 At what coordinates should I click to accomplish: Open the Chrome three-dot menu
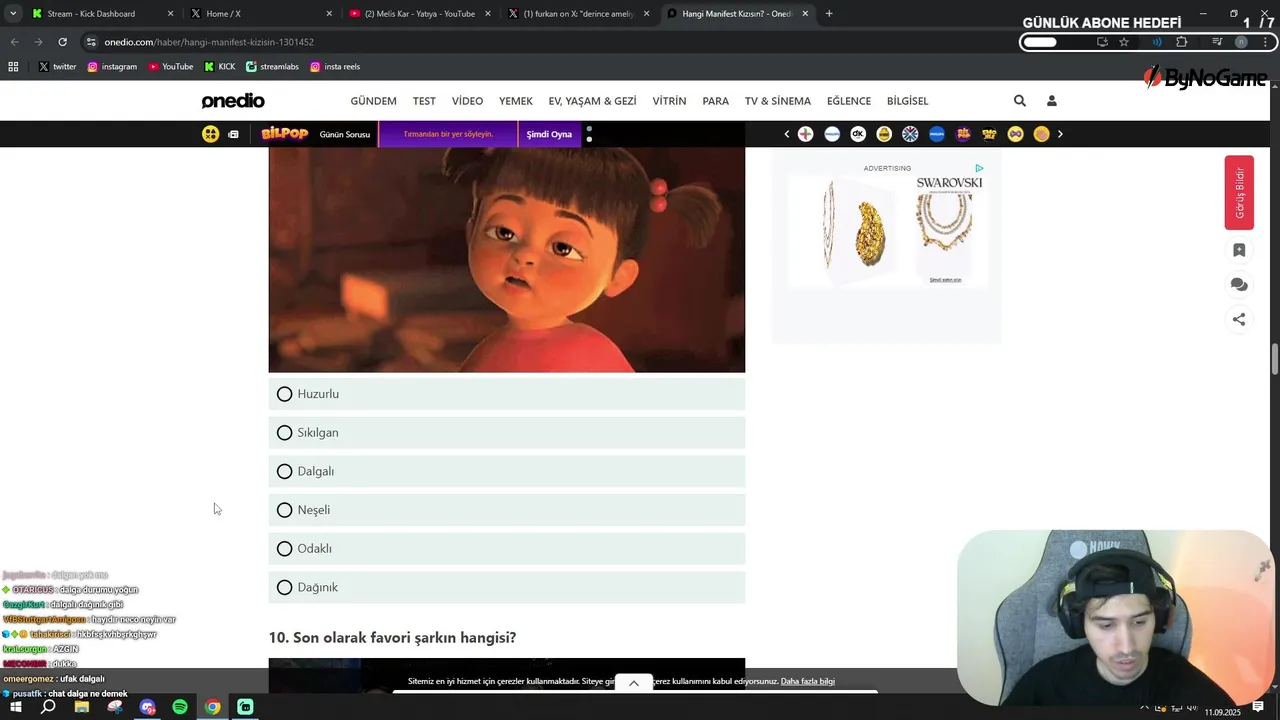coord(1266,42)
